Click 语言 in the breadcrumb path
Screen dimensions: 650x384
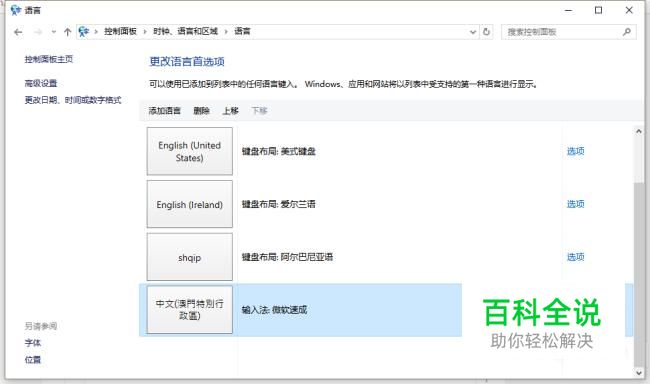tap(242, 32)
